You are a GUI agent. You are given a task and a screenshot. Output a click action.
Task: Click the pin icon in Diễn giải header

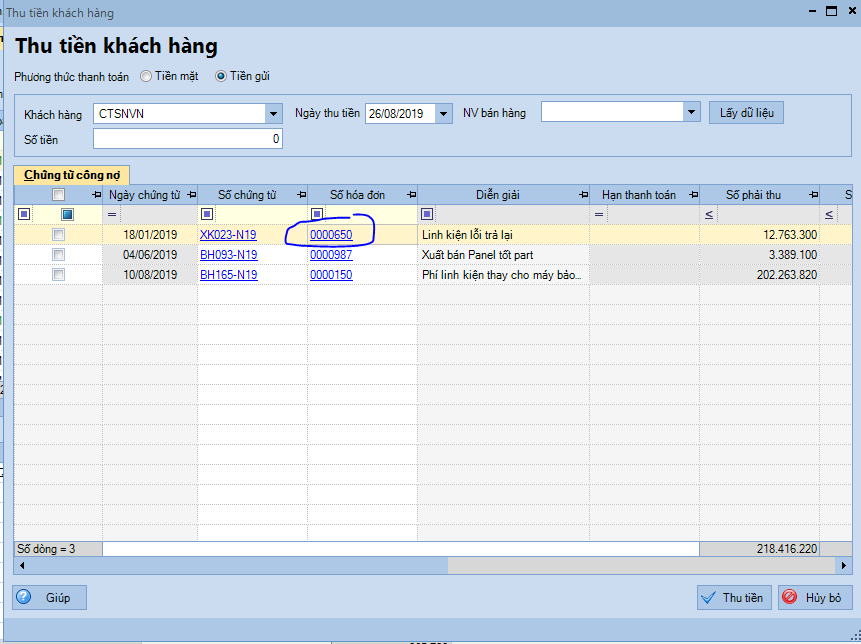click(x=579, y=195)
